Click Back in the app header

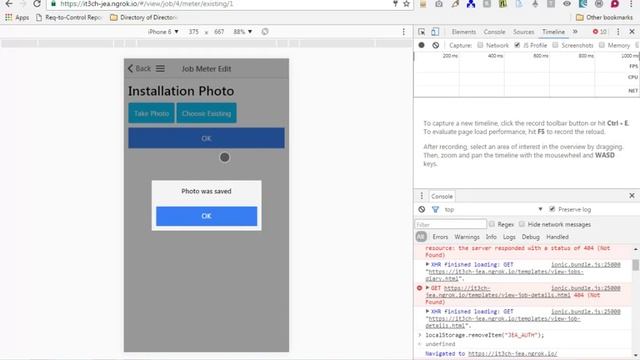(x=140, y=69)
